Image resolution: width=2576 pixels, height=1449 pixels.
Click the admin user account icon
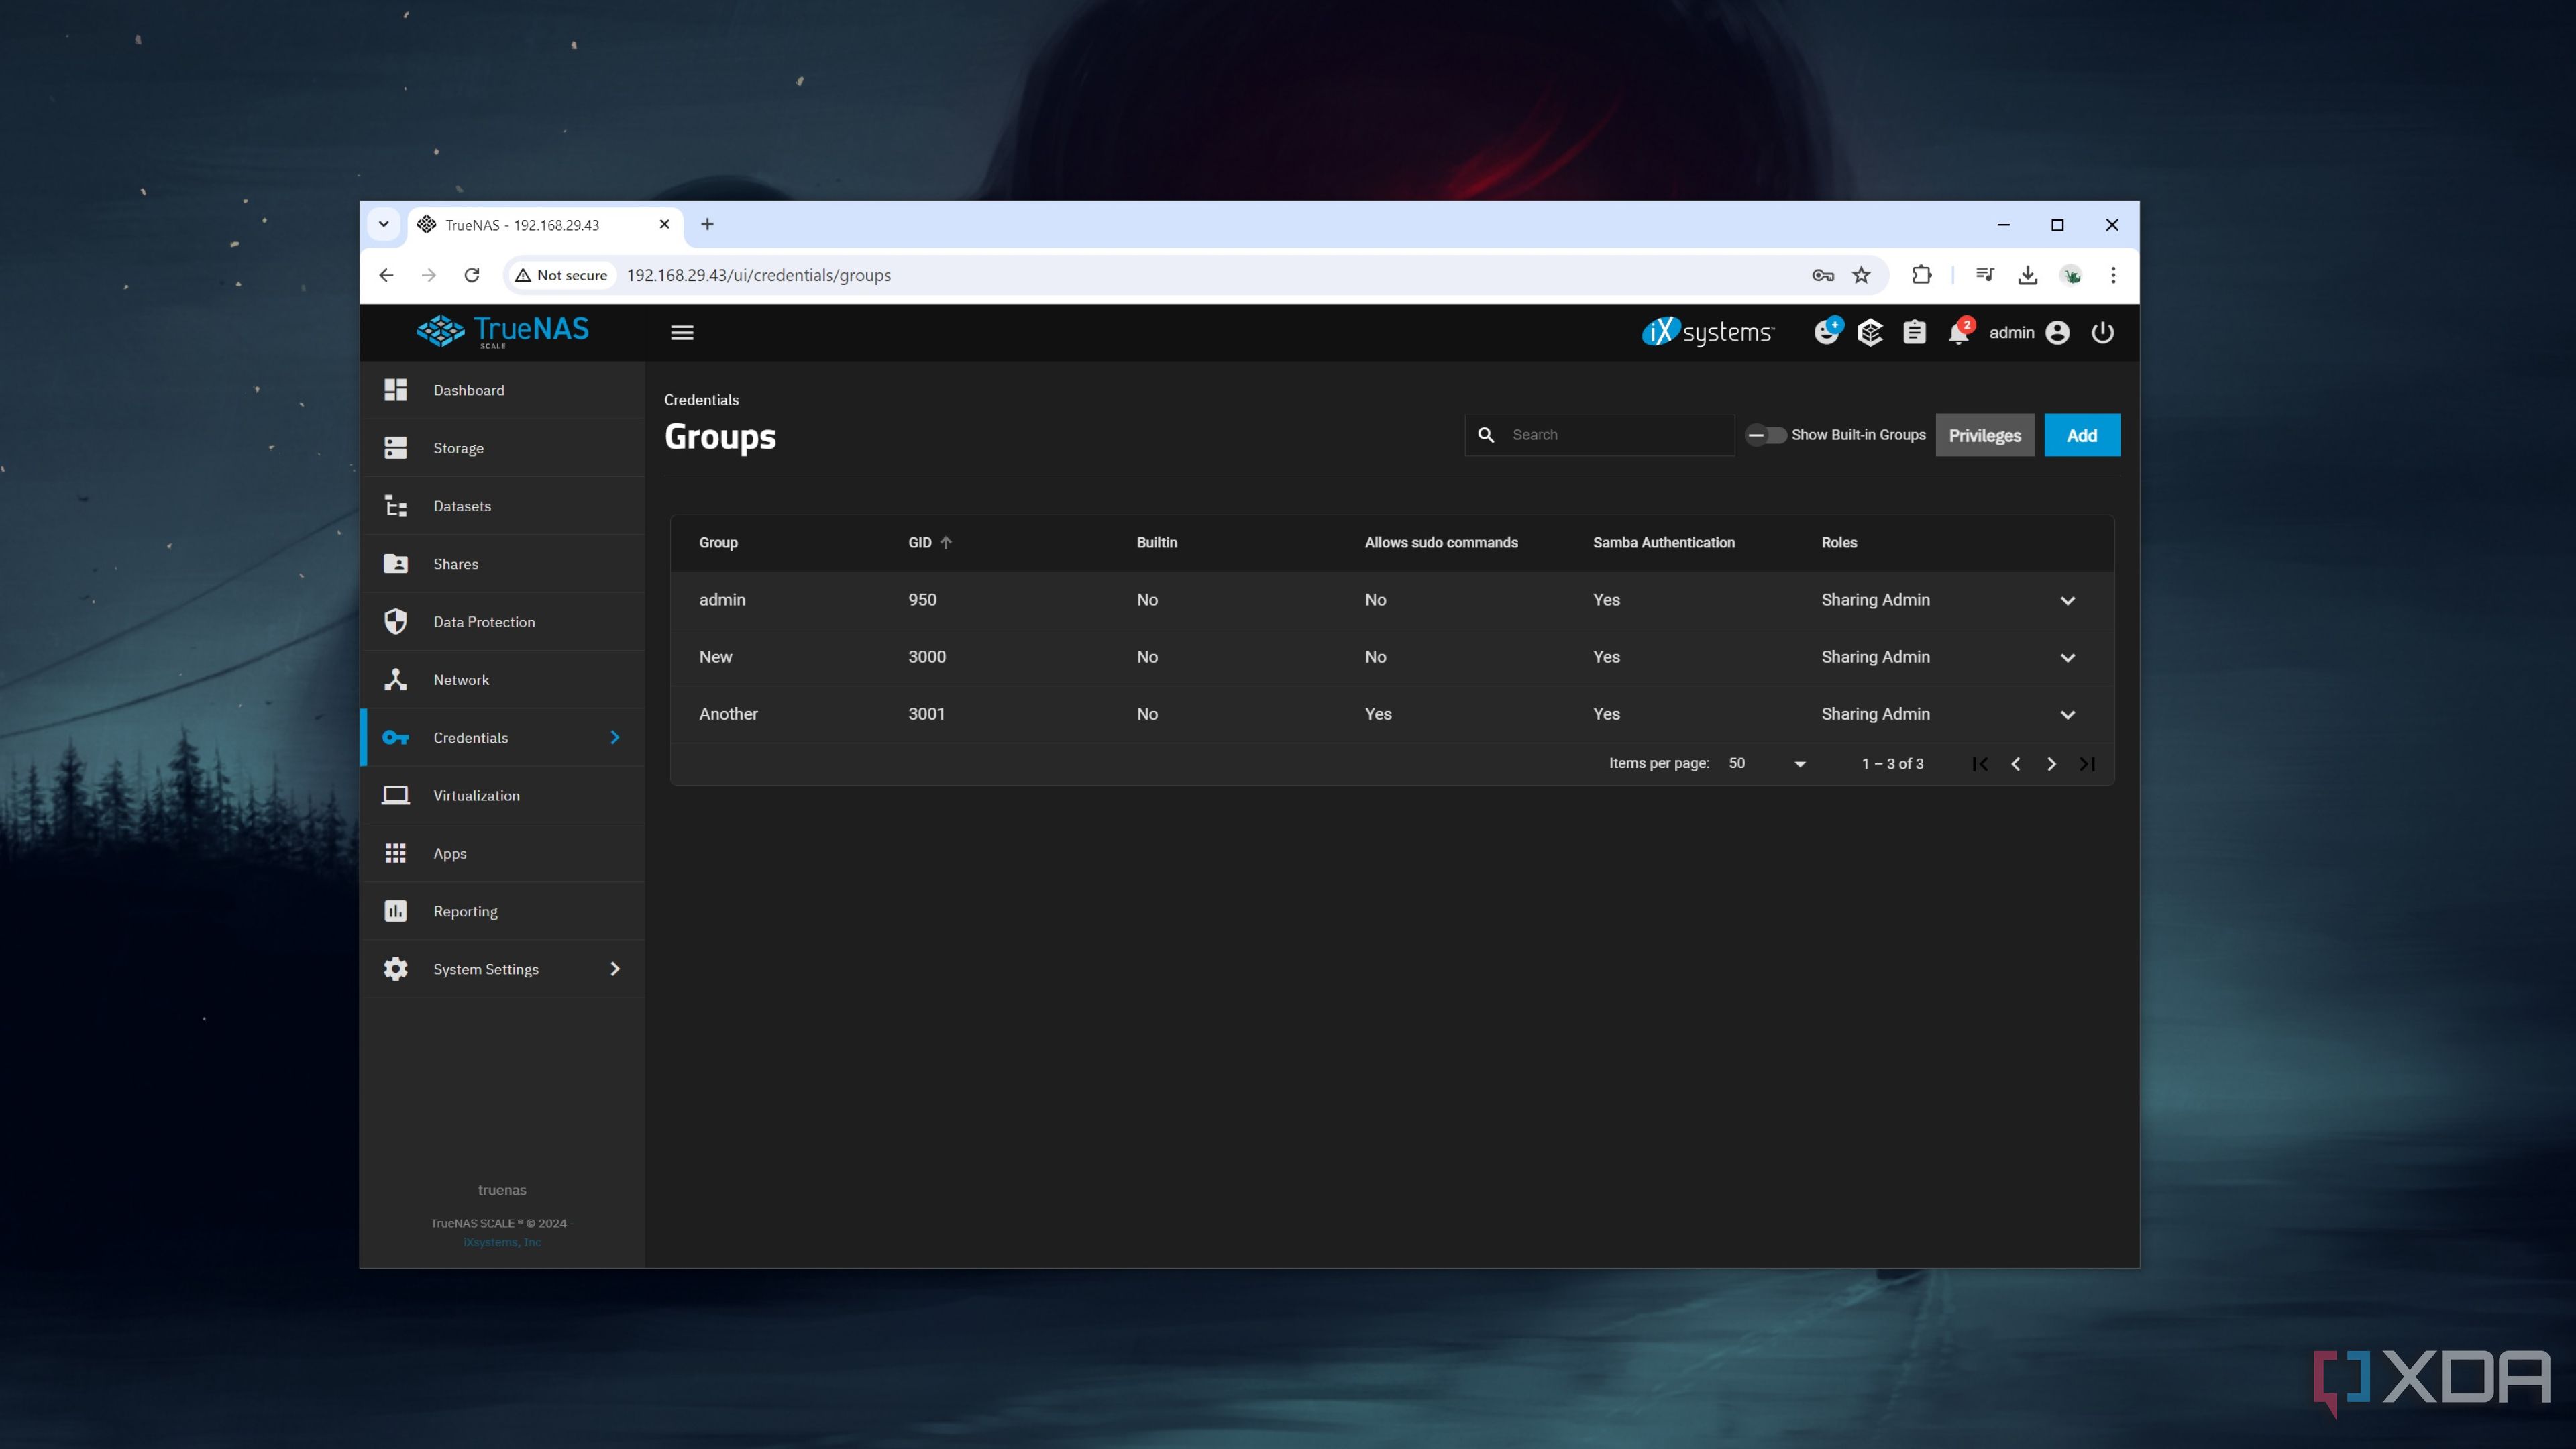tap(2057, 333)
